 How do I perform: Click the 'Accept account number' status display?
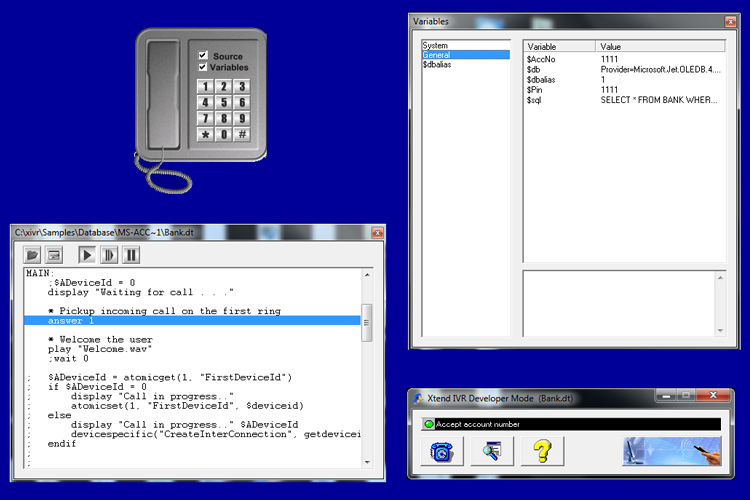tap(572, 424)
